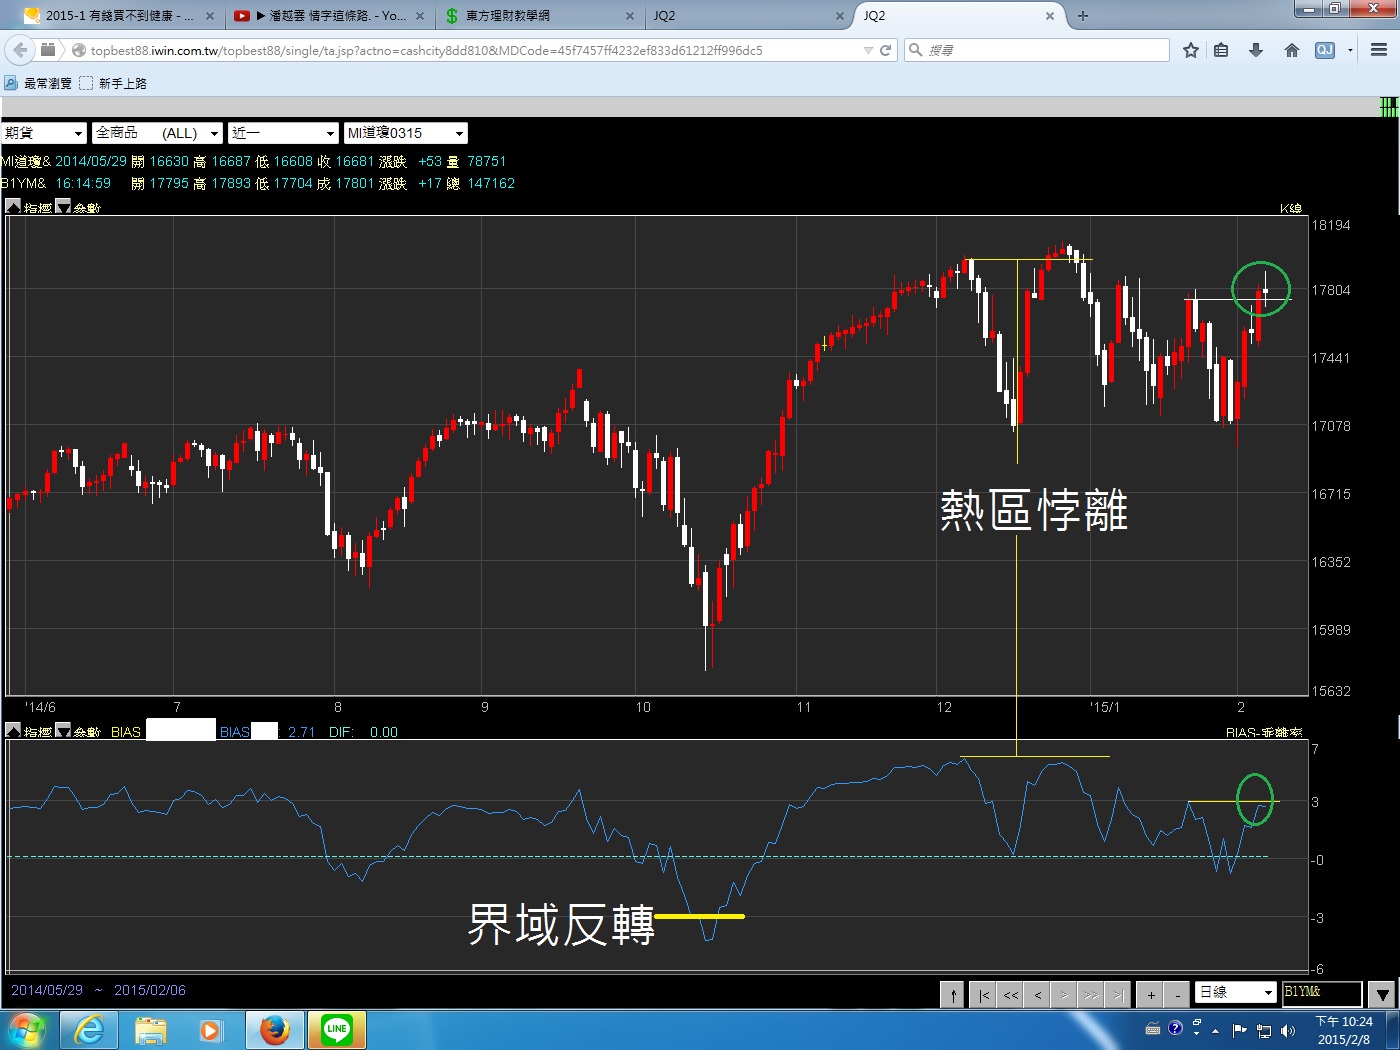Click the BIAS value 2.71

pyautogui.click(x=302, y=732)
